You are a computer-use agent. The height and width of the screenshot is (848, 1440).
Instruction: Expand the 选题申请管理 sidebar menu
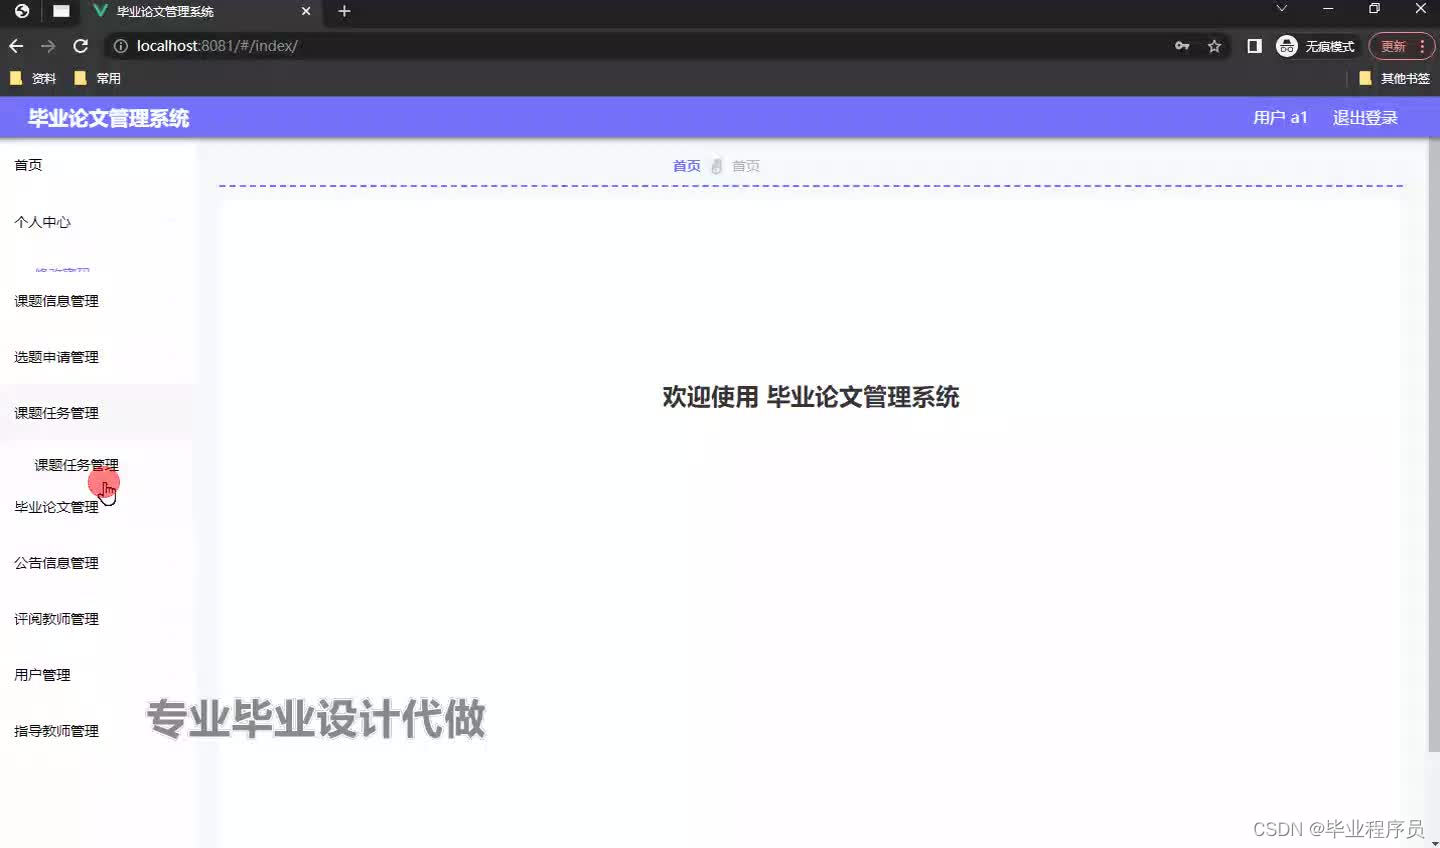[97, 357]
